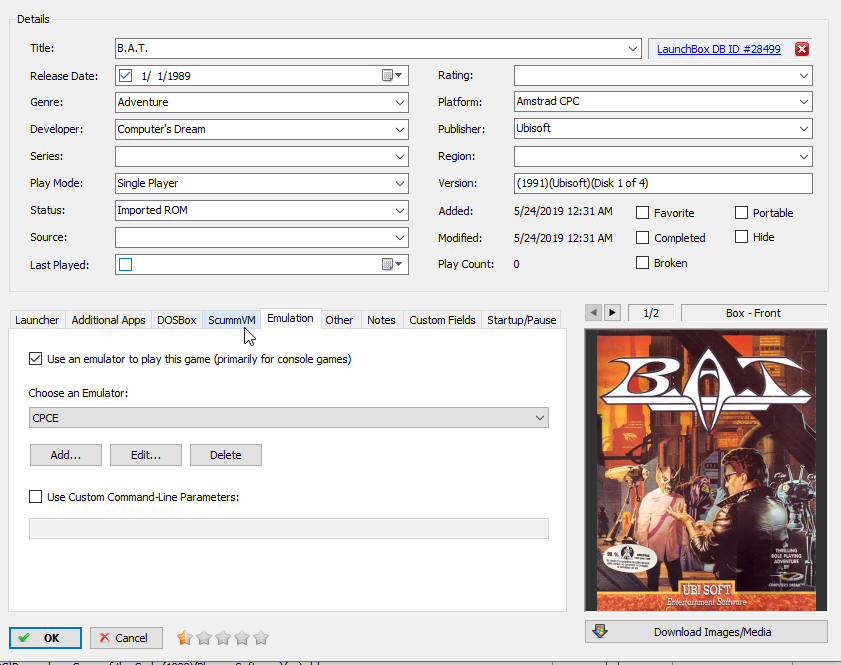Open the Region dropdown
This screenshot has height=665, width=841.
coord(803,157)
